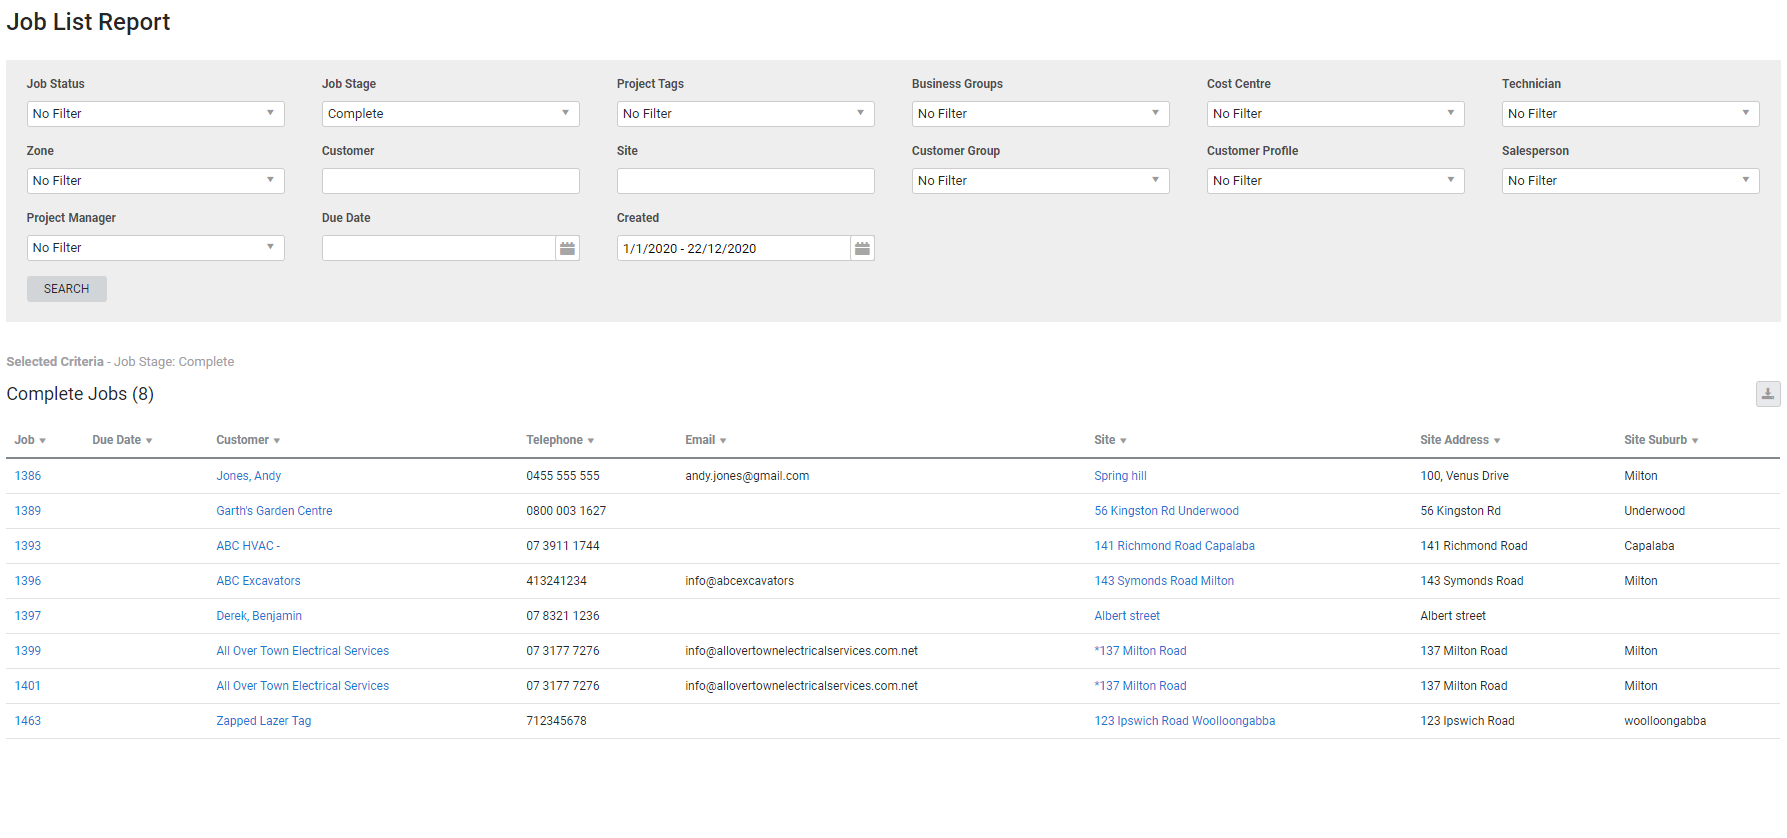Expand the Cost Centre dropdown
Viewport: 1787px width, 838px height.
click(x=1335, y=114)
